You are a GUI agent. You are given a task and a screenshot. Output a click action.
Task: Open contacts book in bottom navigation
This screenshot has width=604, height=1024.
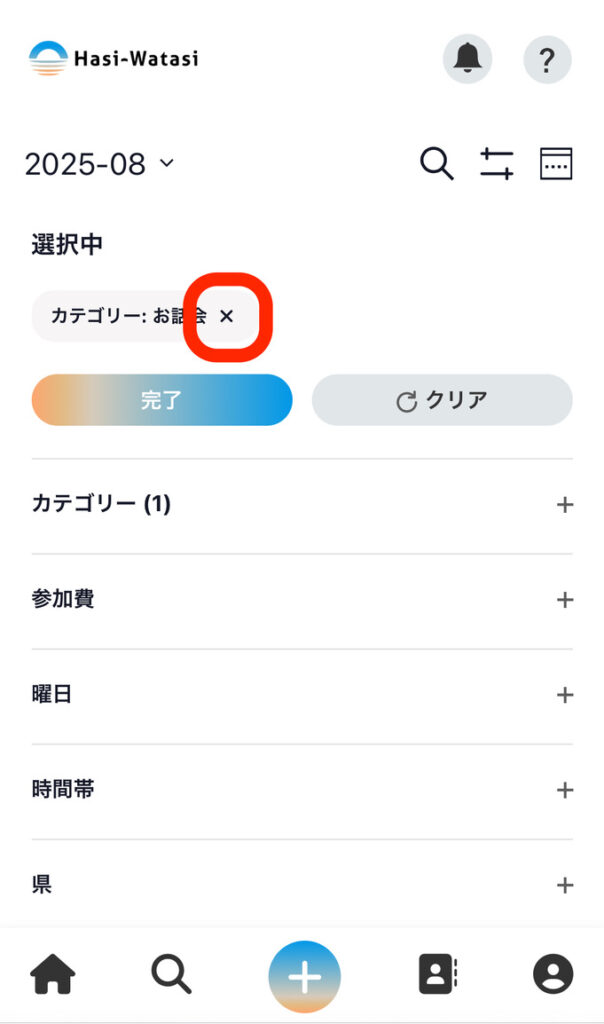click(x=437, y=974)
